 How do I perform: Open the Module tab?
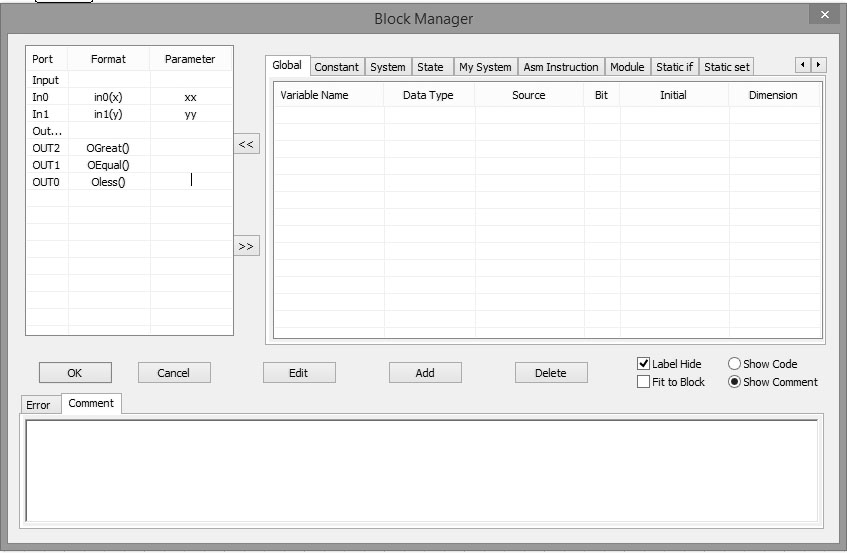point(627,67)
